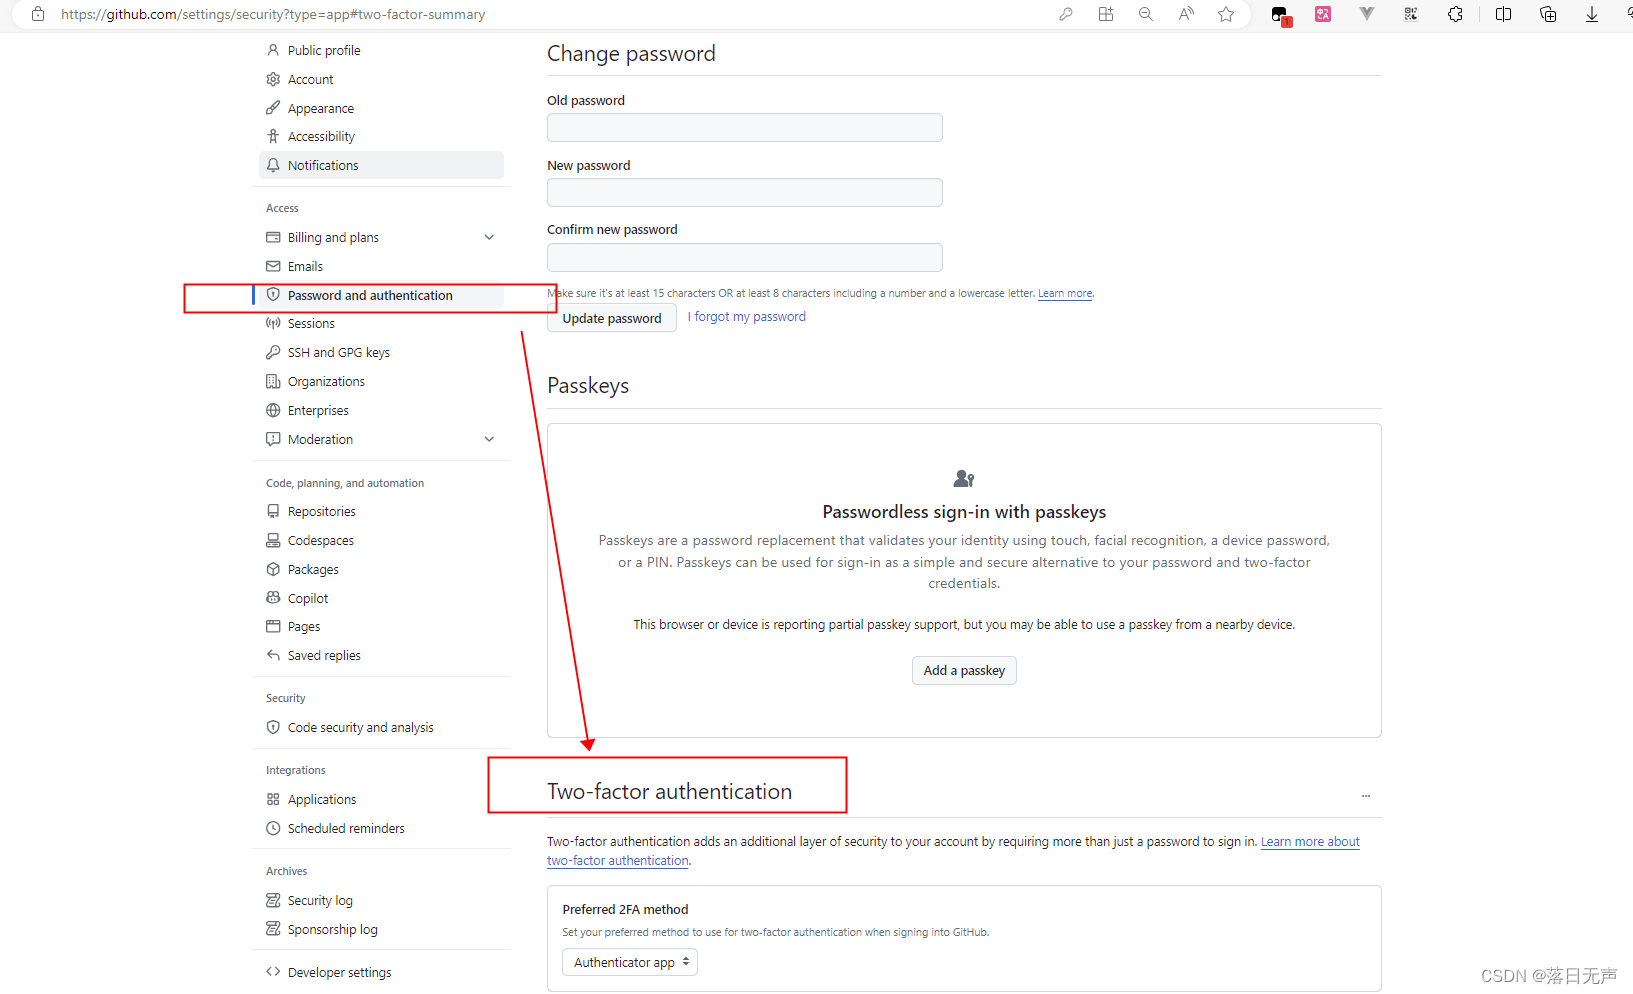Click the Copilot icon in sidebar
The image size is (1633, 994).
[x=273, y=598]
